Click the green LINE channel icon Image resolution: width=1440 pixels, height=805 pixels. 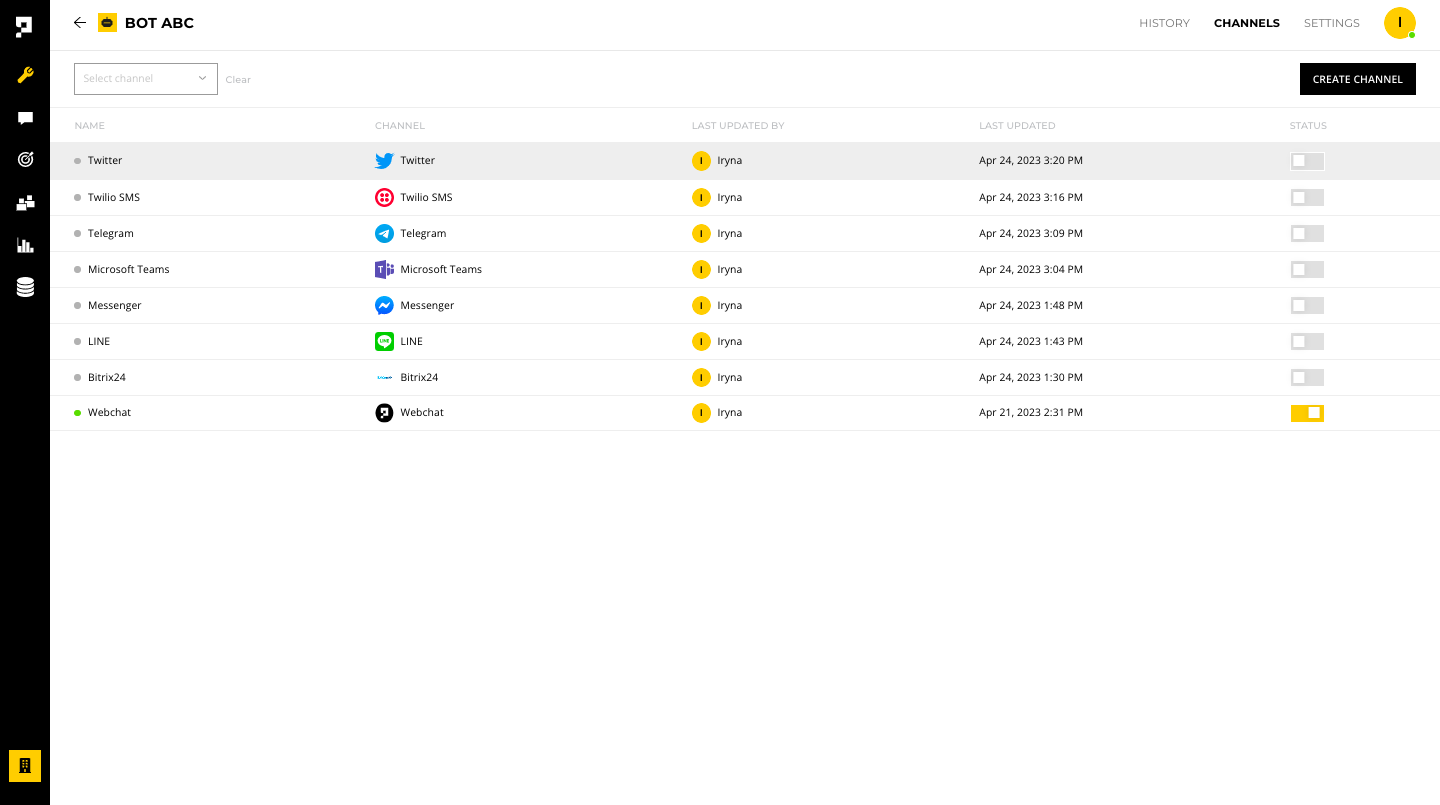(384, 341)
